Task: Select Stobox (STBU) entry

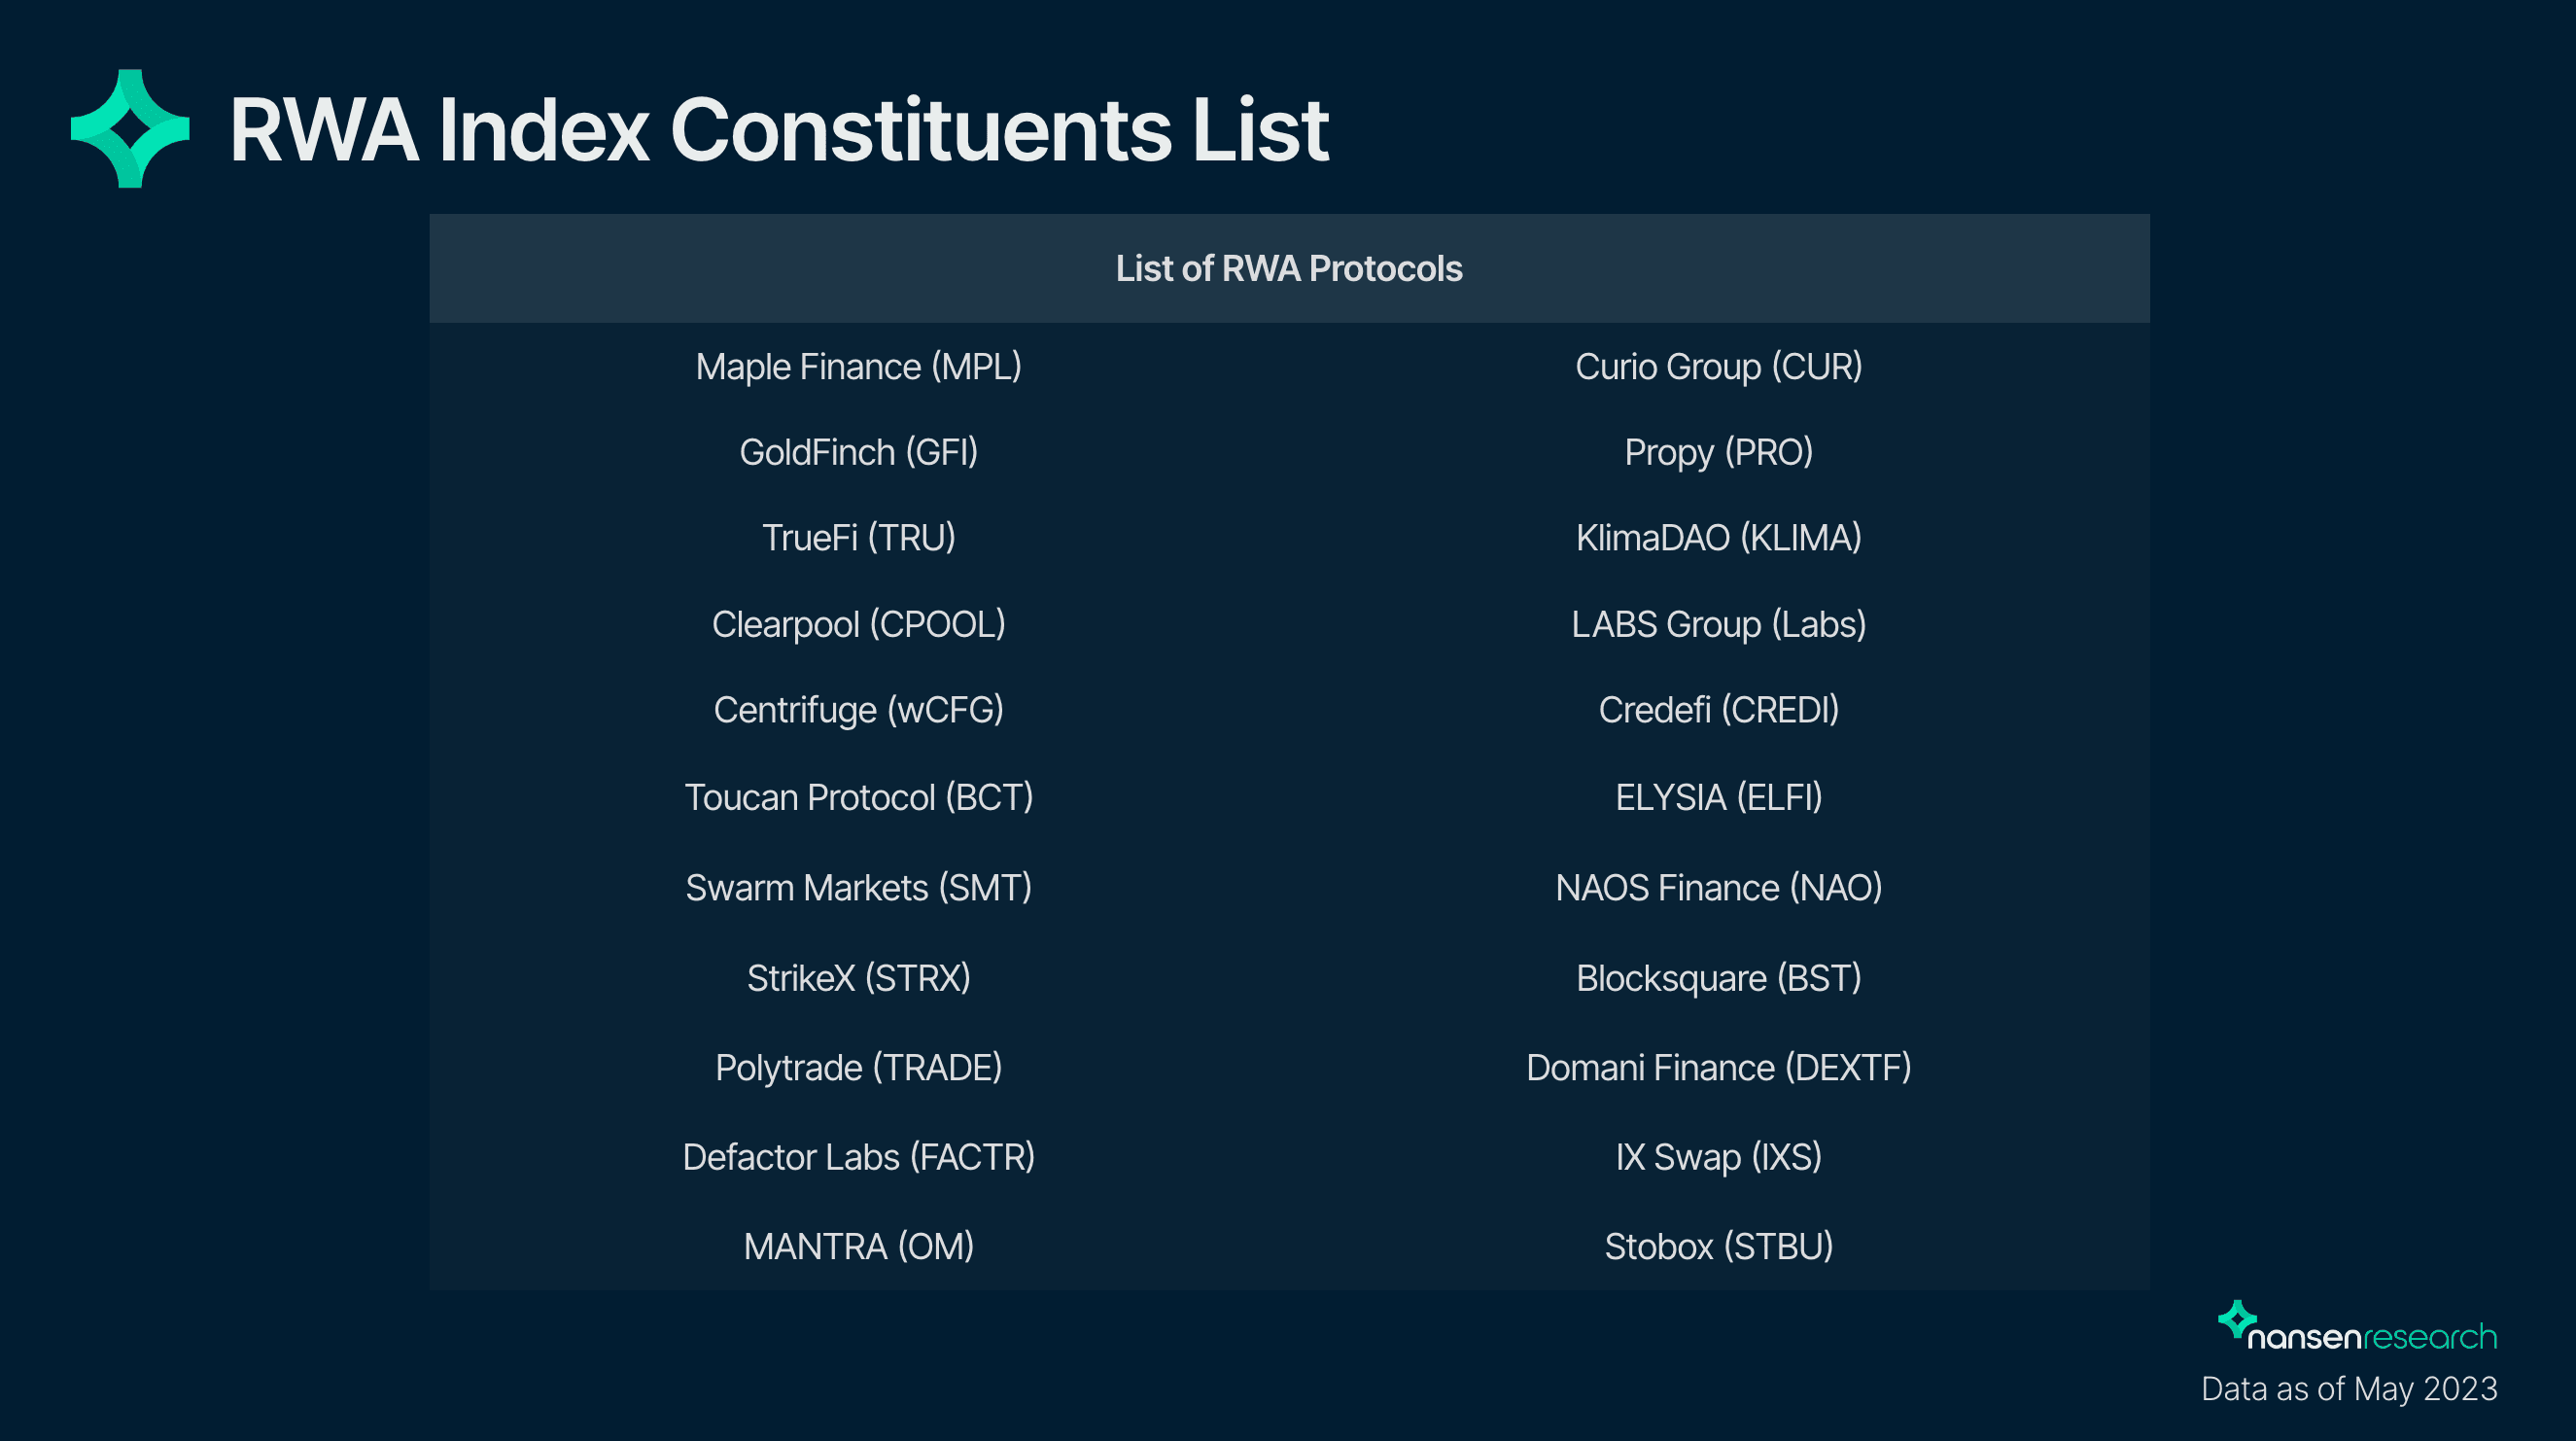Action: tap(1719, 1247)
